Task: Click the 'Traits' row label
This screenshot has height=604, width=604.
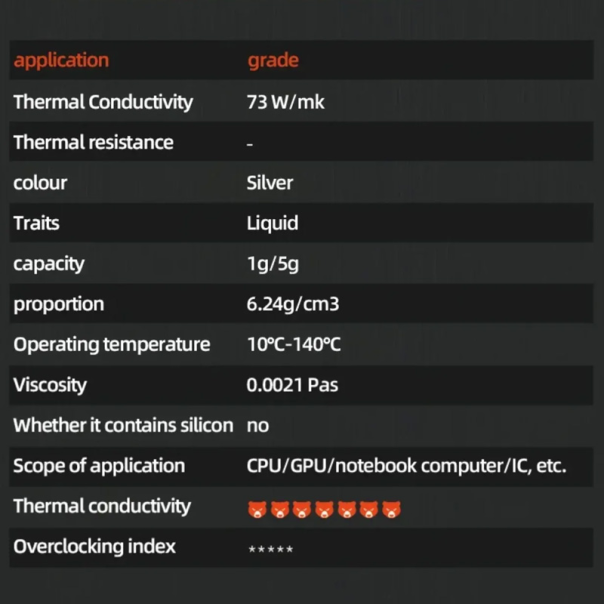Action: point(36,223)
